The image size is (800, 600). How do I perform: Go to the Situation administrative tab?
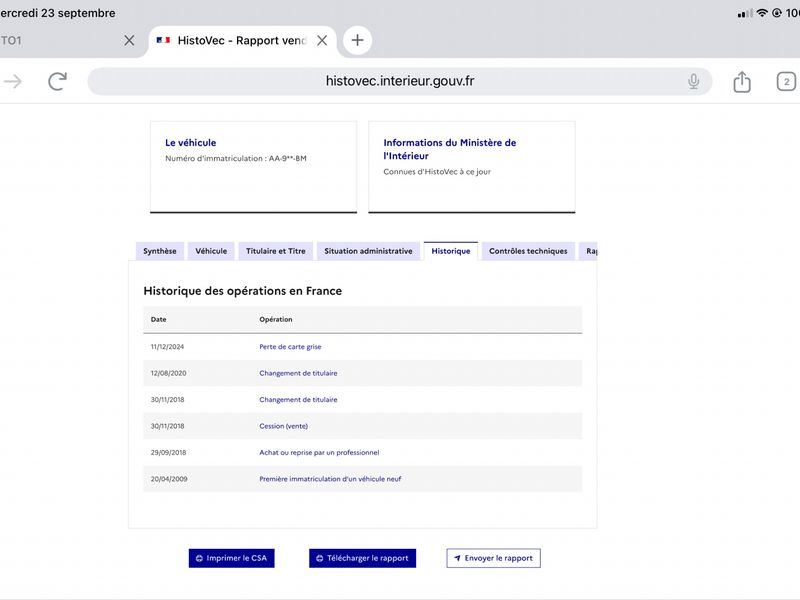[368, 251]
